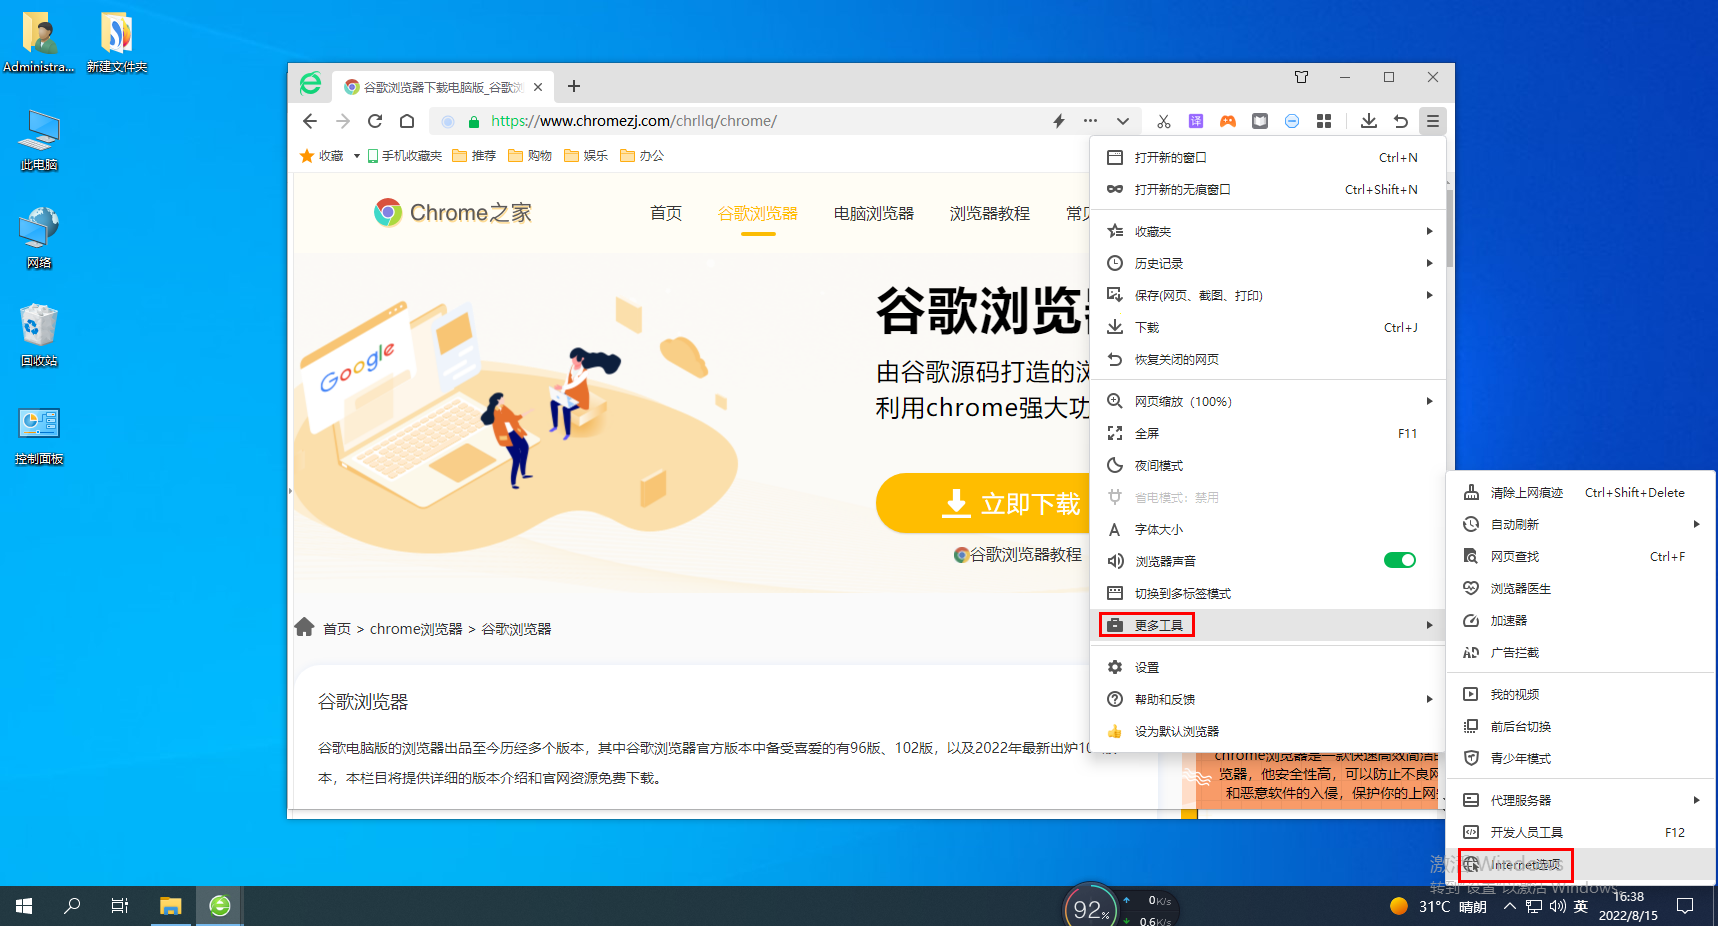Go to browser home page icon
The image size is (1718, 926).
coord(407,121)
